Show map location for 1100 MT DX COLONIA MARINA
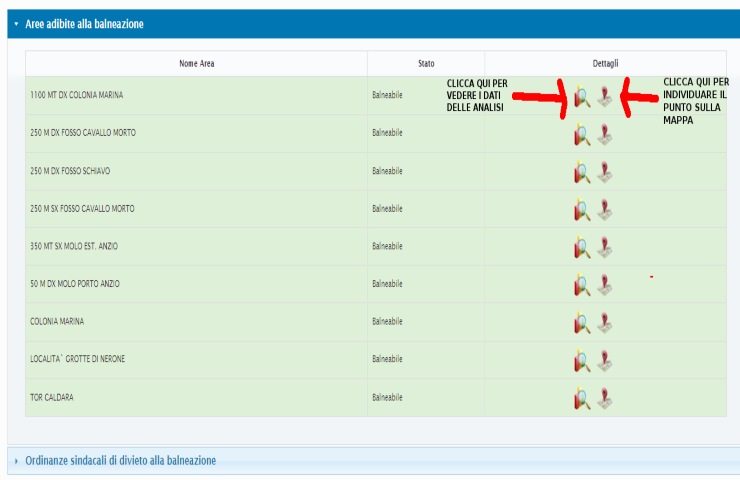The width and height of the screenshot is (740, 480). (x=604, y=97)
